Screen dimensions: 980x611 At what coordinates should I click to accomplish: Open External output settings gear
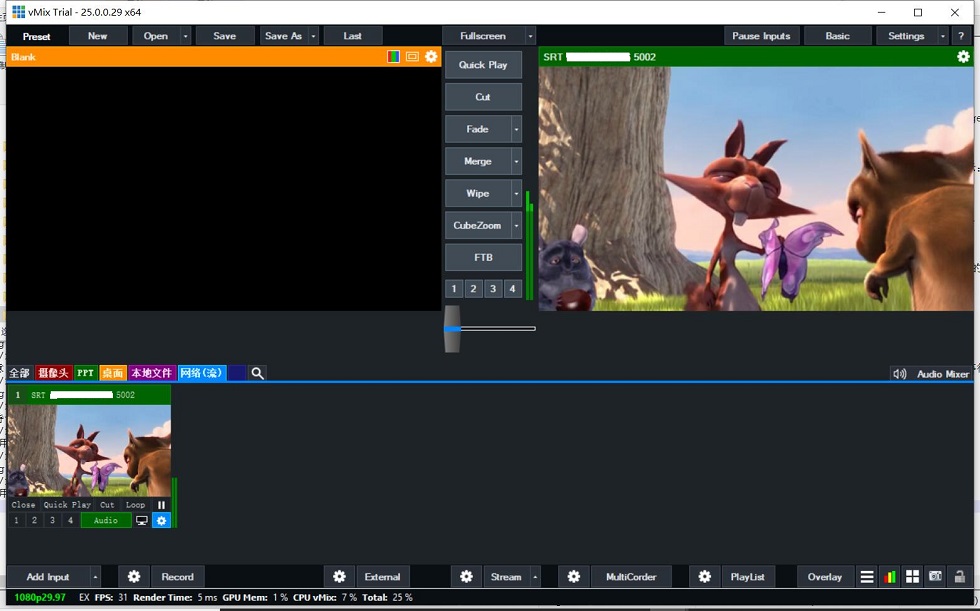point(339,577)
